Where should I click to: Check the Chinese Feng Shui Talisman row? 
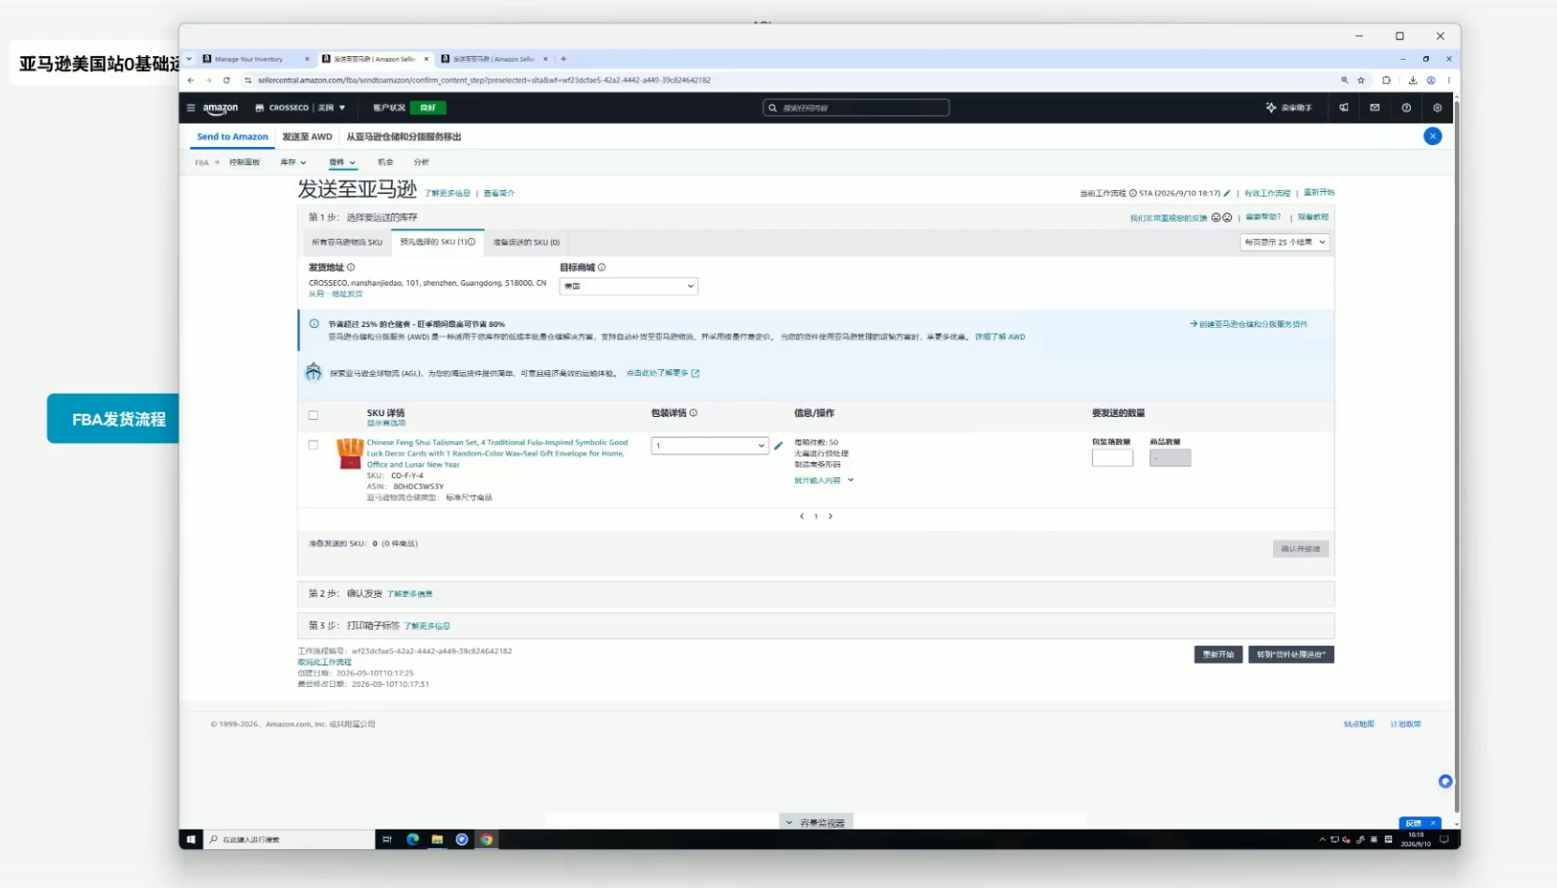coord(313,445)
